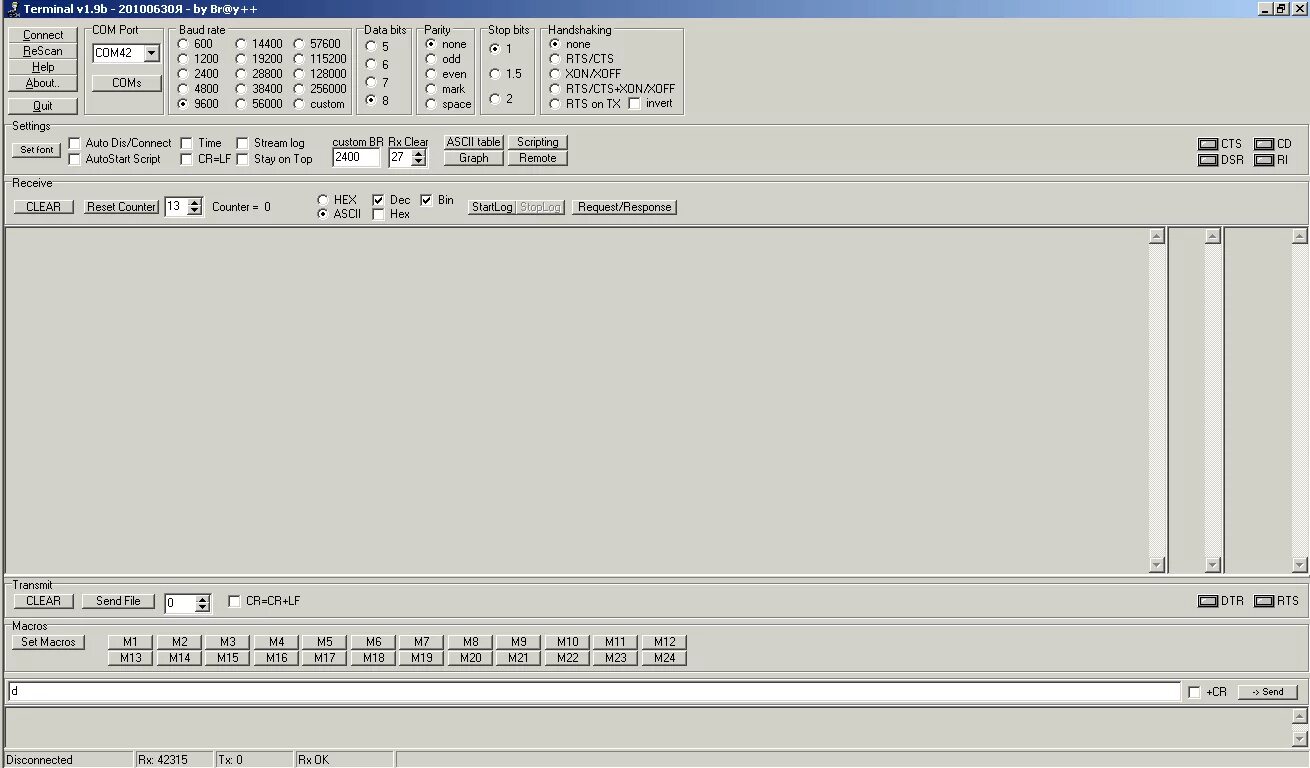
Task: Toggle the CD indicator LED
Action: [x=1264, y=144]
